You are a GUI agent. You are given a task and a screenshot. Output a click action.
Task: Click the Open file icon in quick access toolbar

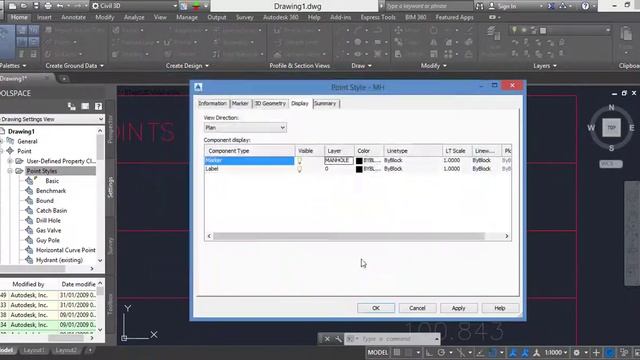tap(24, 6)
